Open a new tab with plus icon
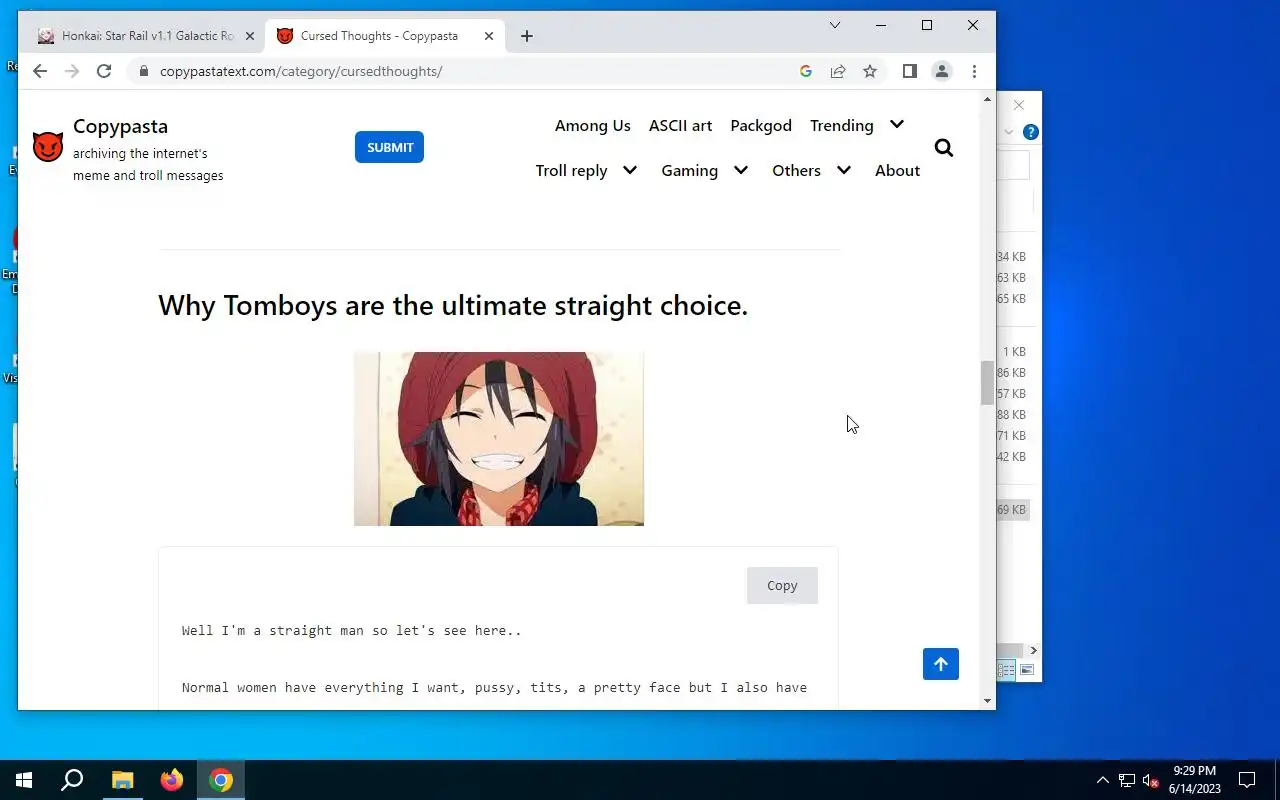 (x=527, y=36)
